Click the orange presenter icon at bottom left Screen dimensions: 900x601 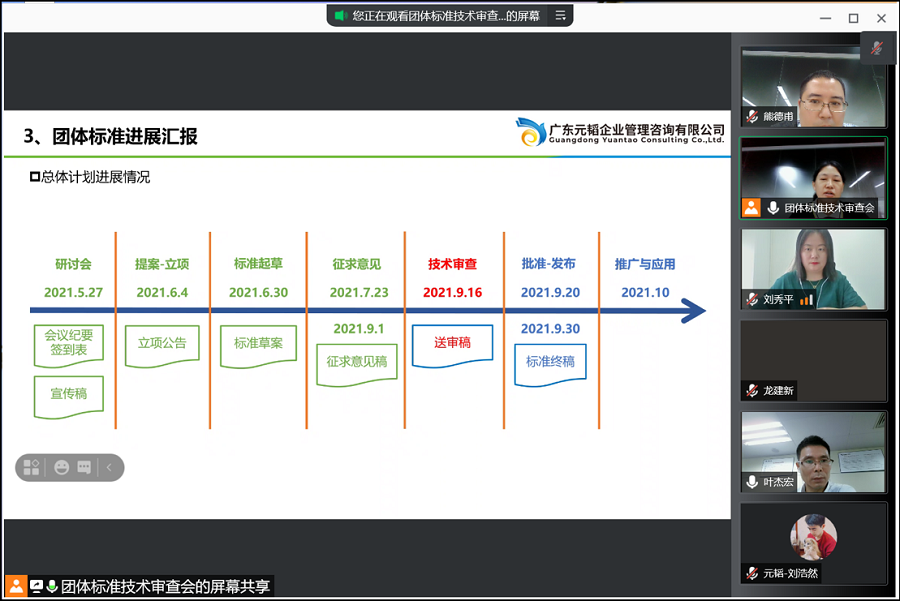pyautogui.click(x=15, y=587)
